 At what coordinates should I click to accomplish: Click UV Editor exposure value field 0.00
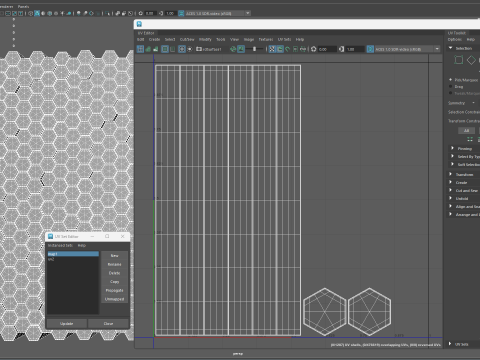[x=327, y=49]
